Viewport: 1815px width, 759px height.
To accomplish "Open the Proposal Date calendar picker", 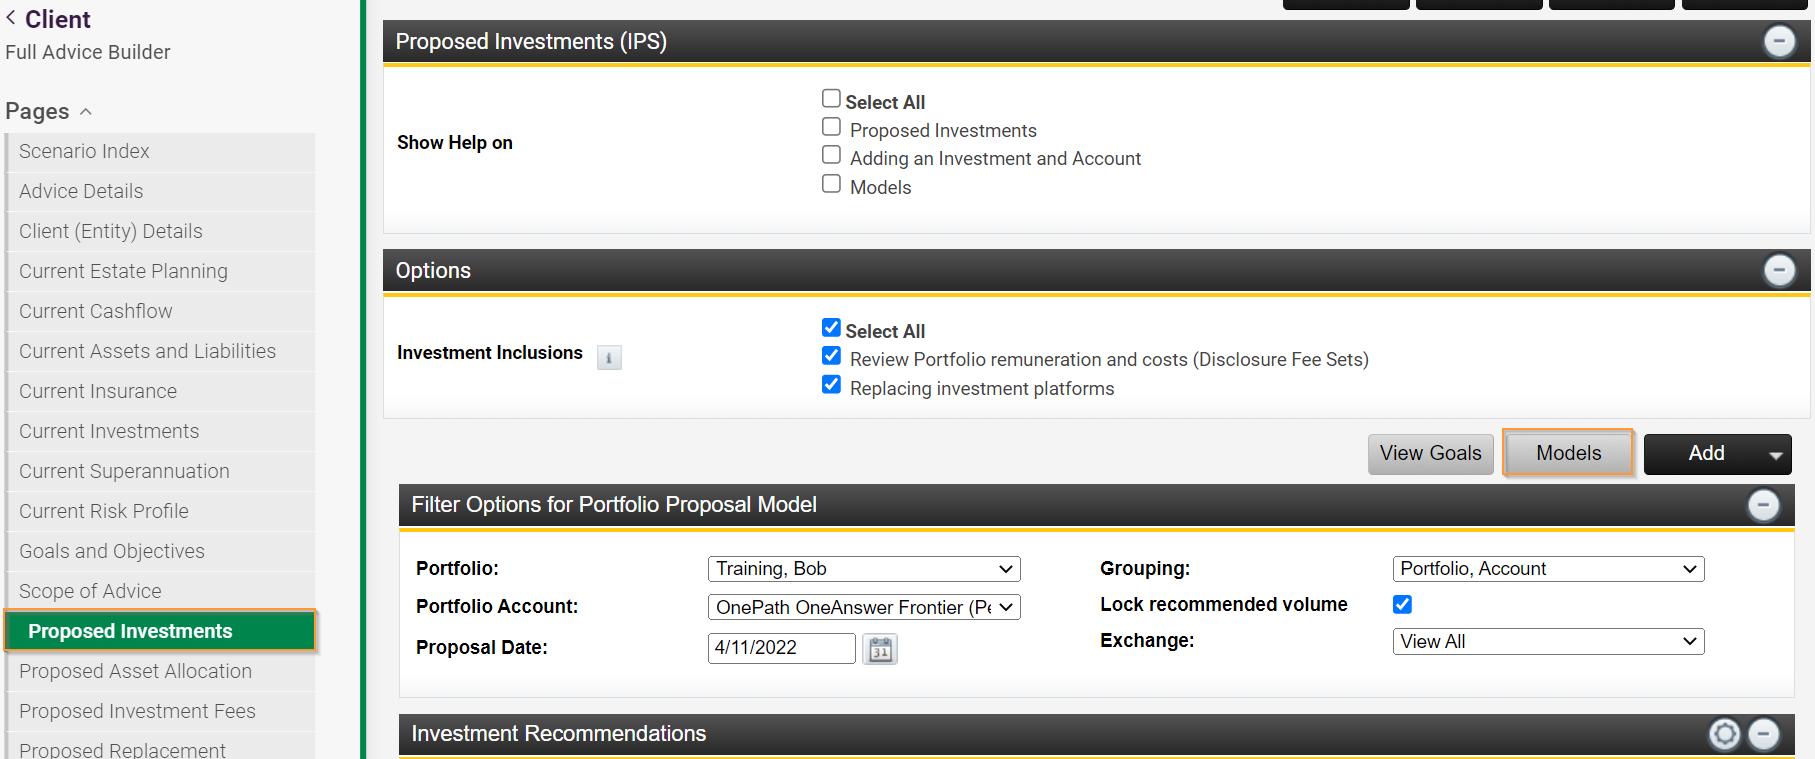I will pos(880,650).
